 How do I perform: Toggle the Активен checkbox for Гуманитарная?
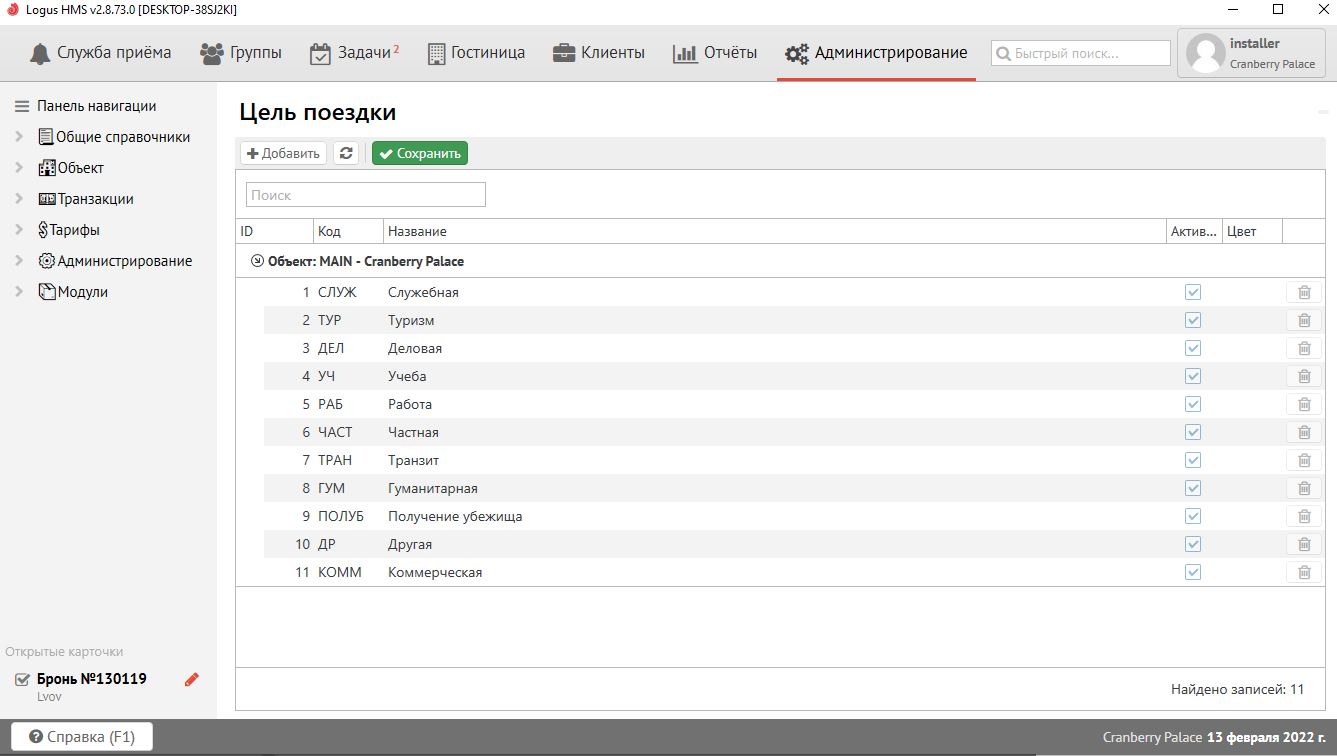[1193, 488]
